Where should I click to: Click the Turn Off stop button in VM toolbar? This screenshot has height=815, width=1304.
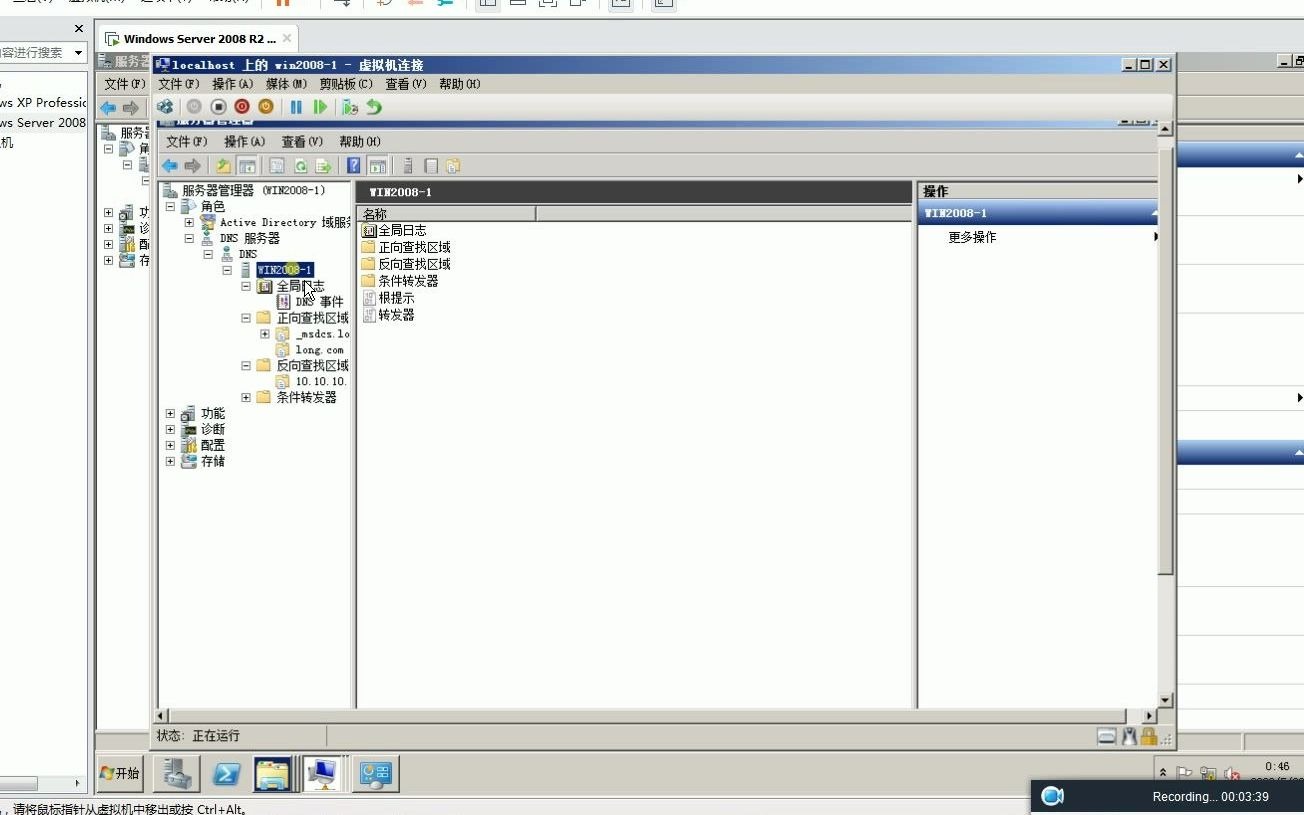[218, 106]
